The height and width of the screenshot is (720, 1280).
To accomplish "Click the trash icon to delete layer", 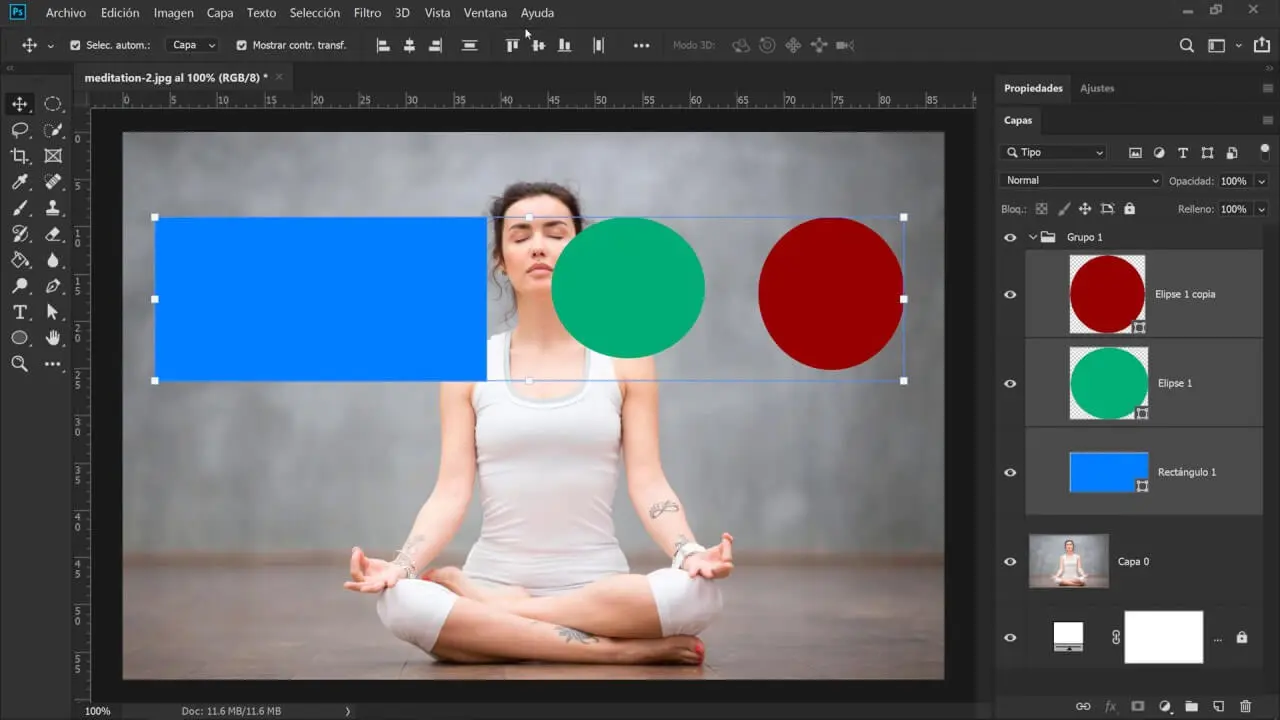I will 1245,706.
